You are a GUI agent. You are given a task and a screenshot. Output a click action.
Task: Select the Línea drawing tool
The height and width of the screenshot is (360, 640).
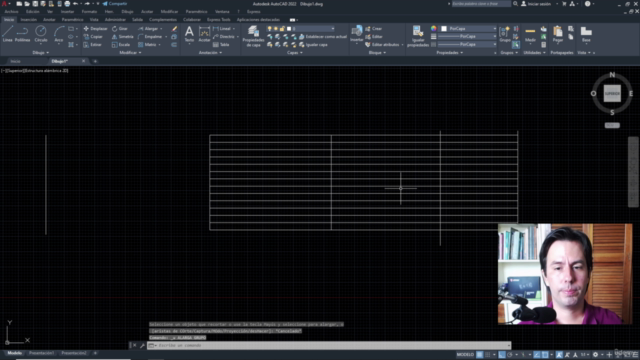[7, 33]
